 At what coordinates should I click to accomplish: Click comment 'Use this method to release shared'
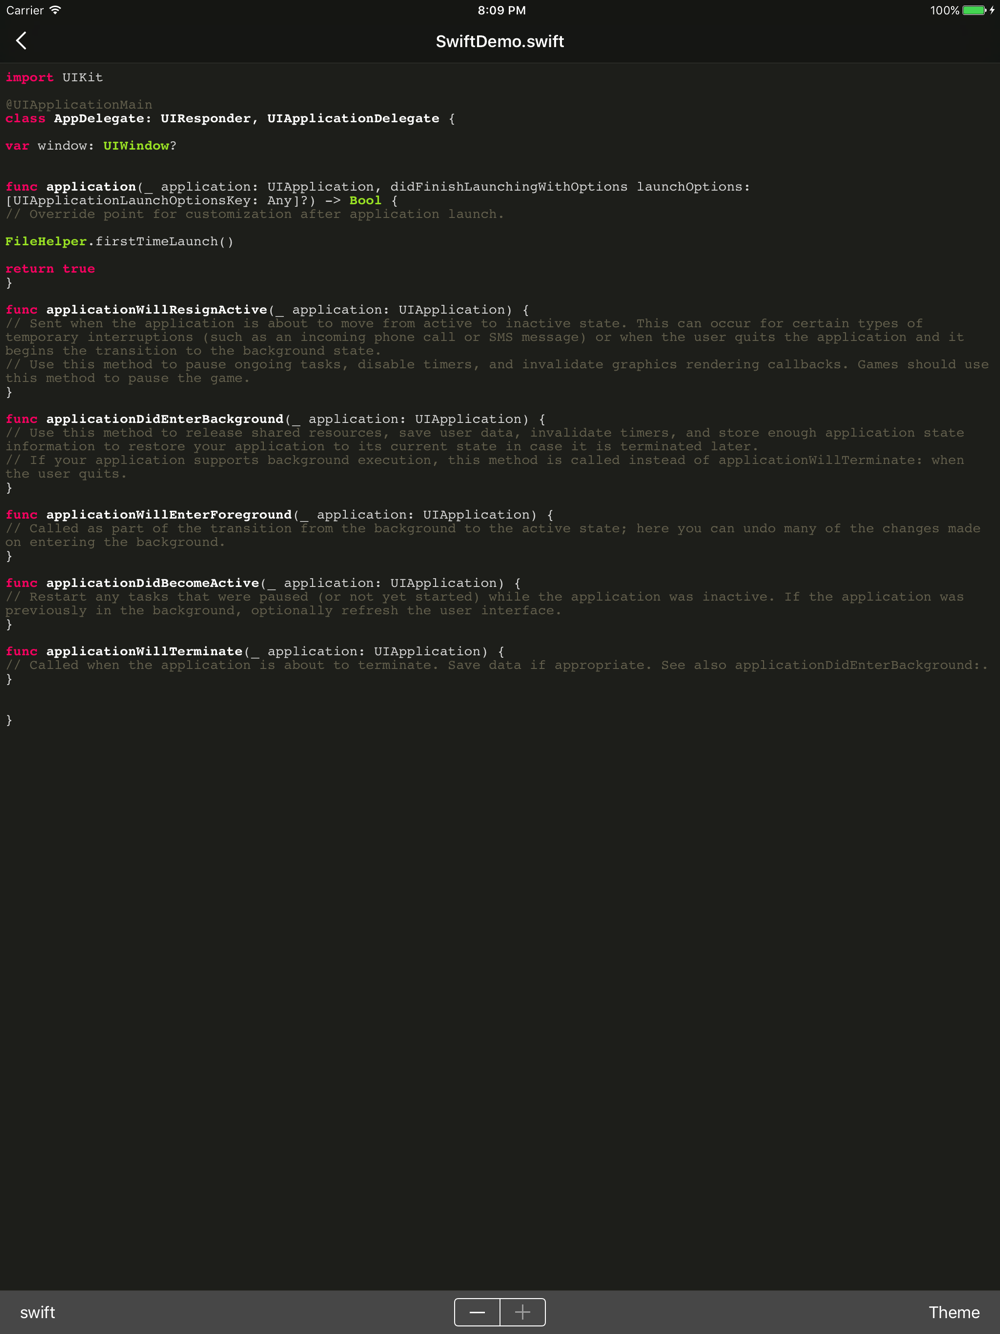pos(485,439)
